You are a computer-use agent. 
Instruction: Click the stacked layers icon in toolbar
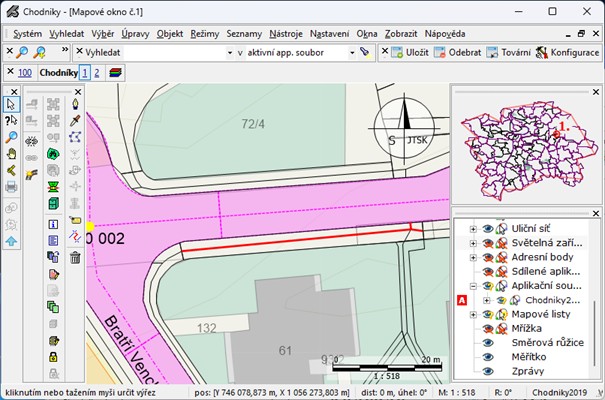point(117,73)
